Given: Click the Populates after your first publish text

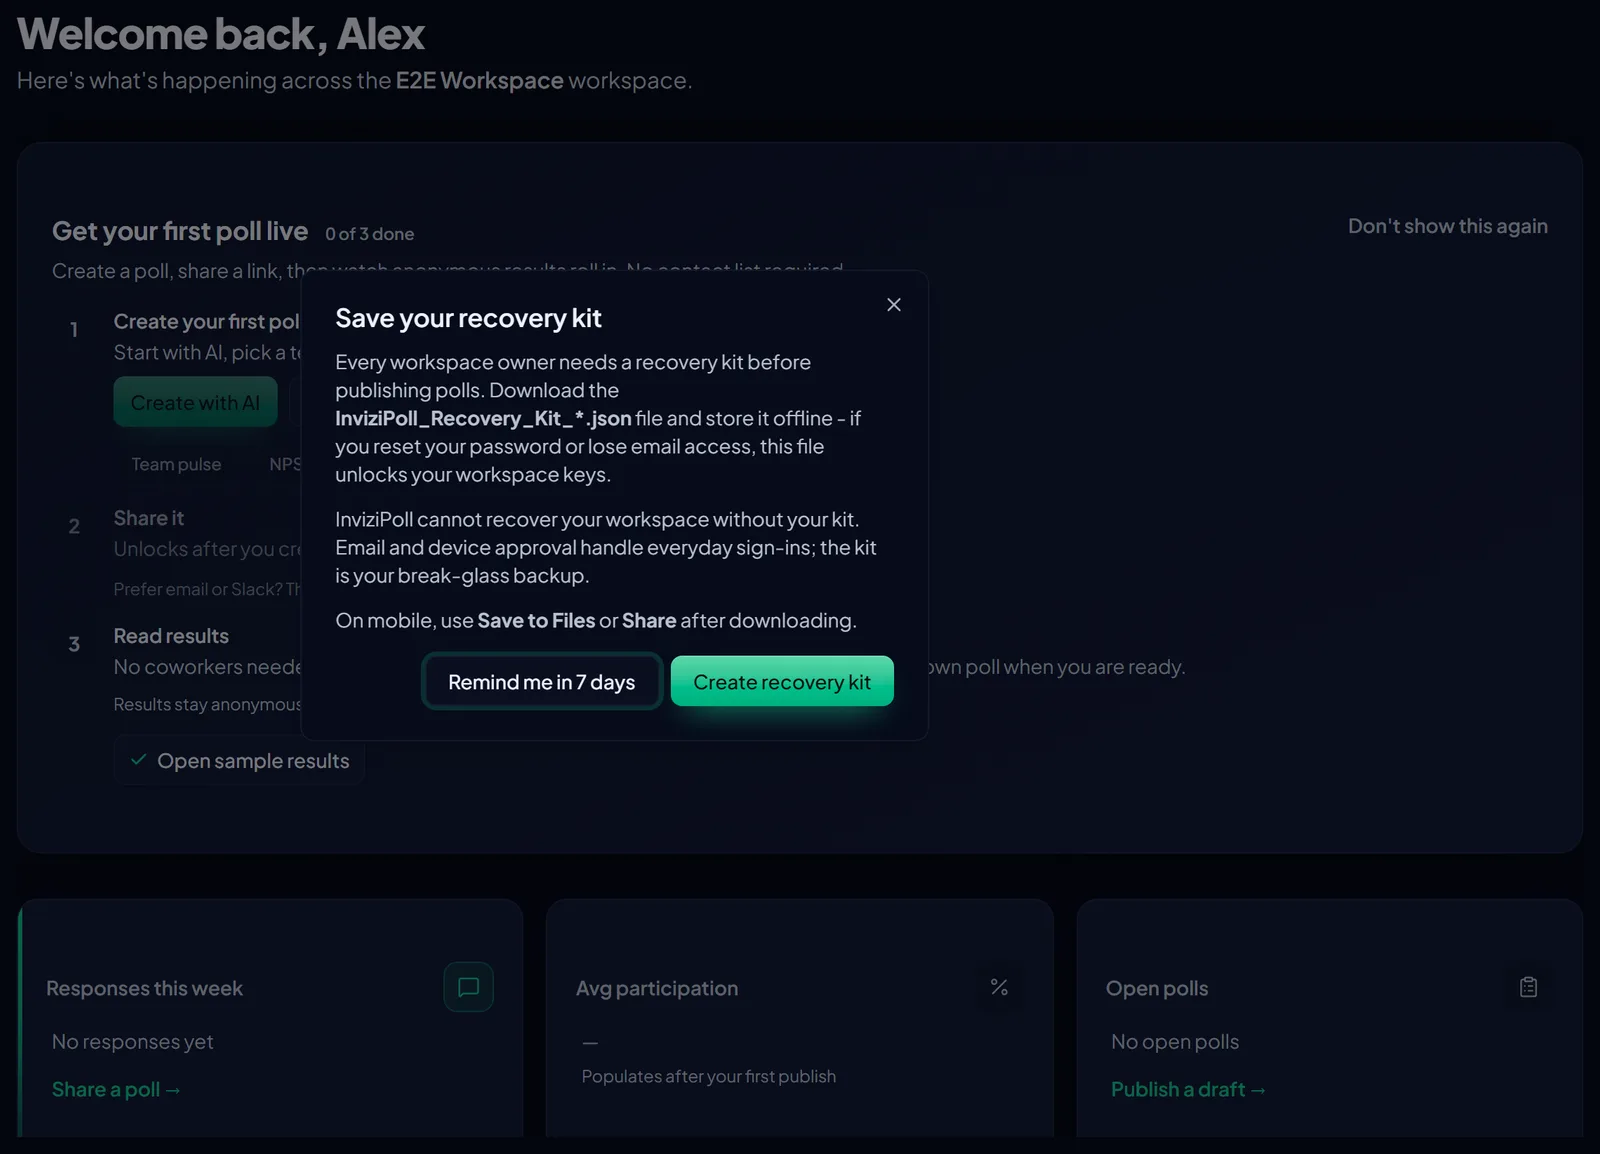Looking at the screenshot, I should coord(709,1076).
